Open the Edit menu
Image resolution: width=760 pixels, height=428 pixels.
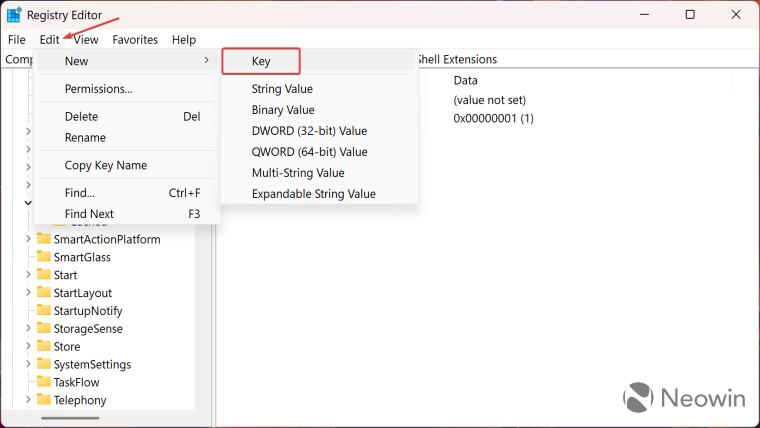click(x=49, y=40)
